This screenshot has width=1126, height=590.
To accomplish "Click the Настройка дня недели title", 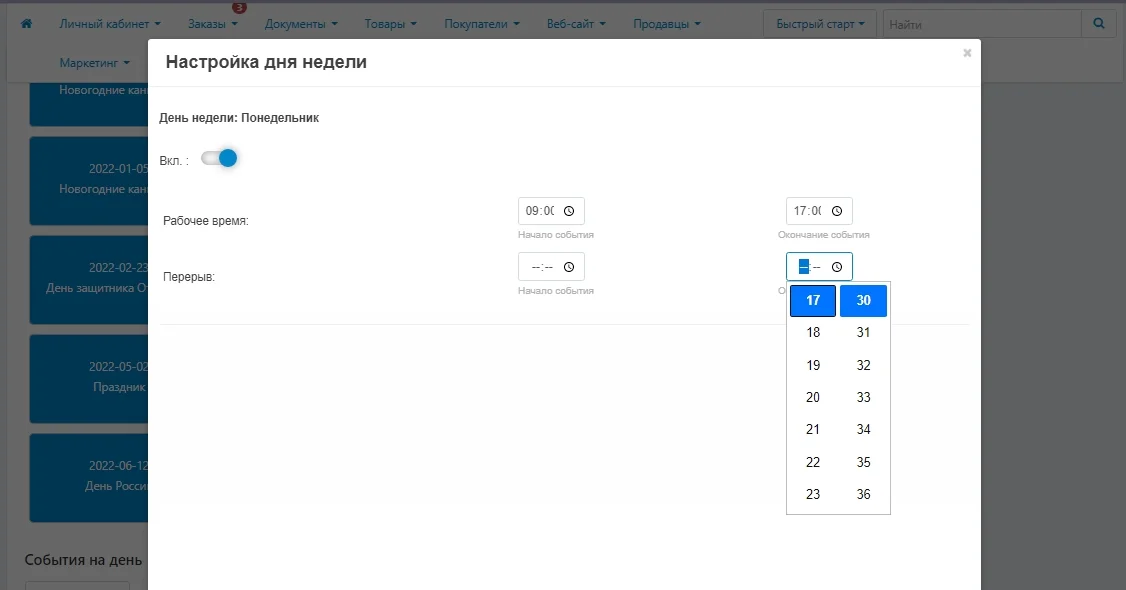I will (x=266, y=62).
